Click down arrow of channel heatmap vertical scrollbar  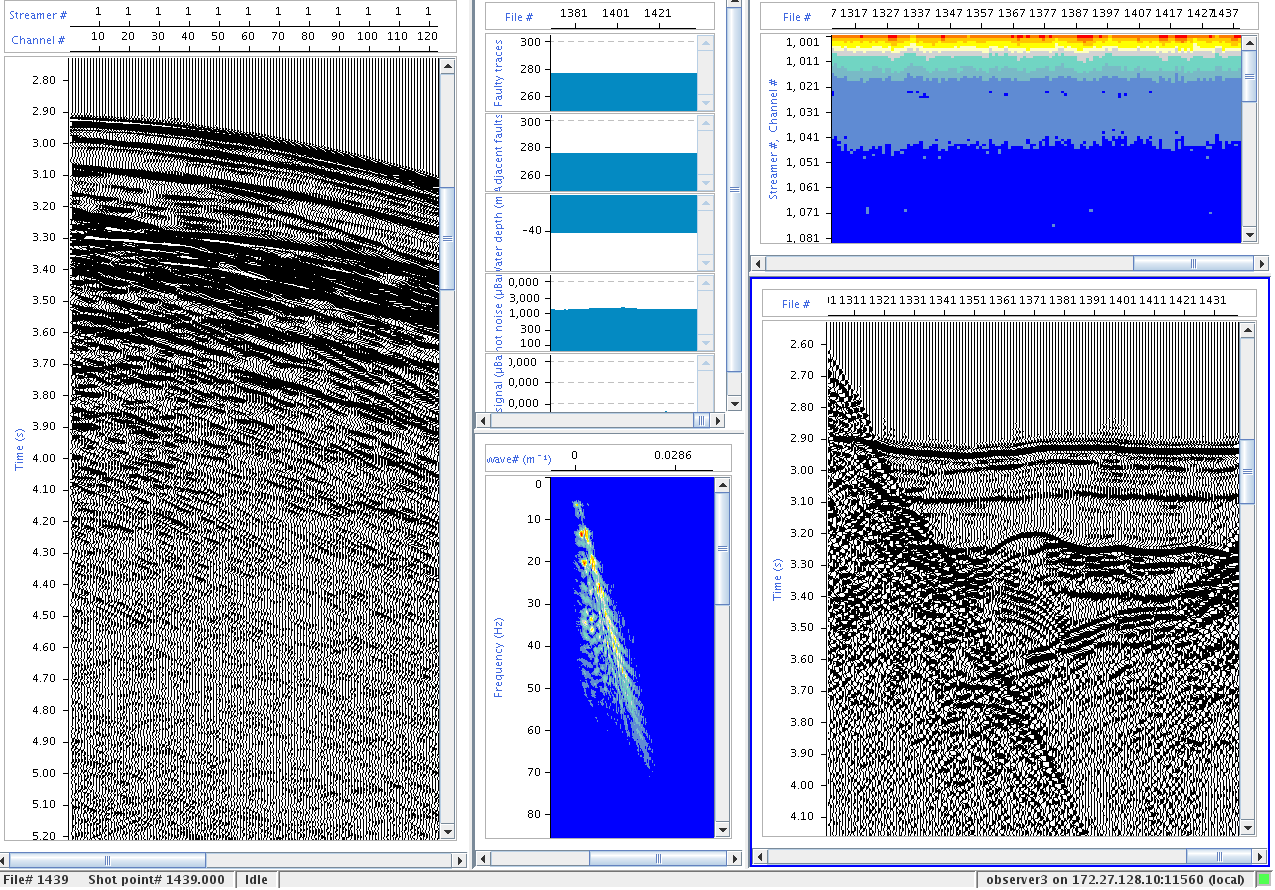pos(1249,234)
